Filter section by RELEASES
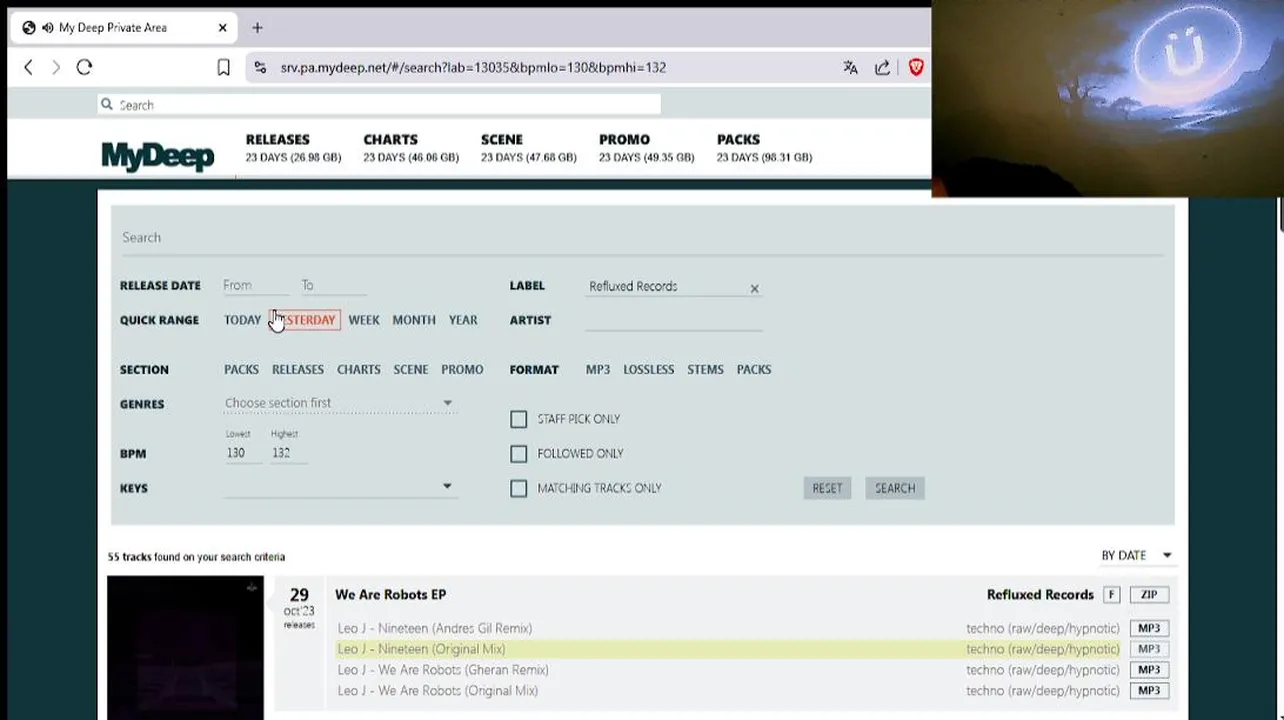 (298, 369)
